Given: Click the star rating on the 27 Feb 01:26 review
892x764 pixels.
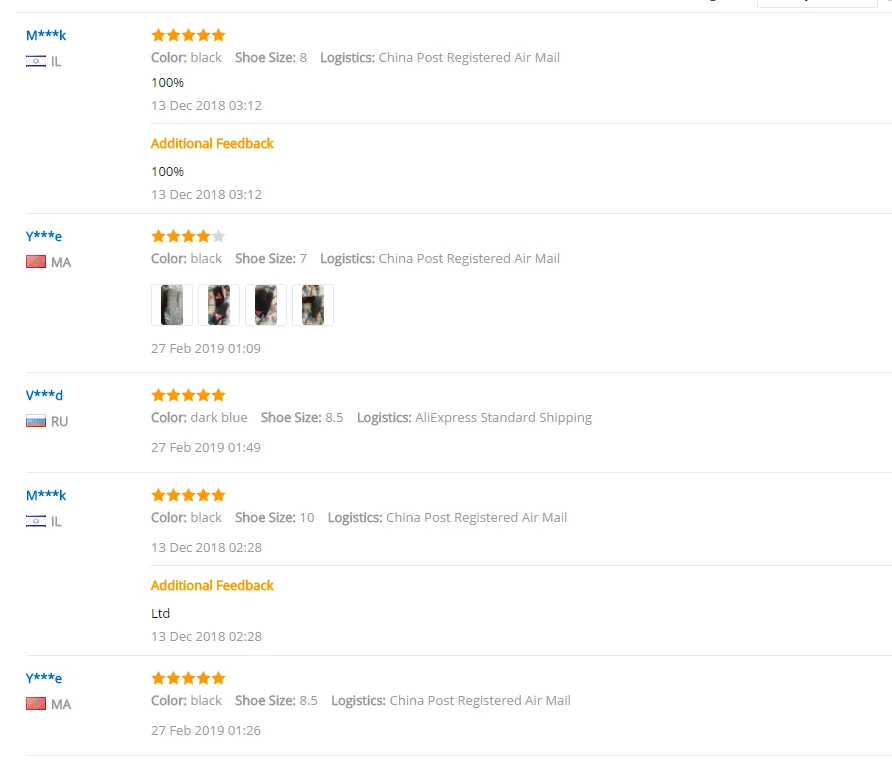Looking at the screenshot, I should tap(188, 678).
